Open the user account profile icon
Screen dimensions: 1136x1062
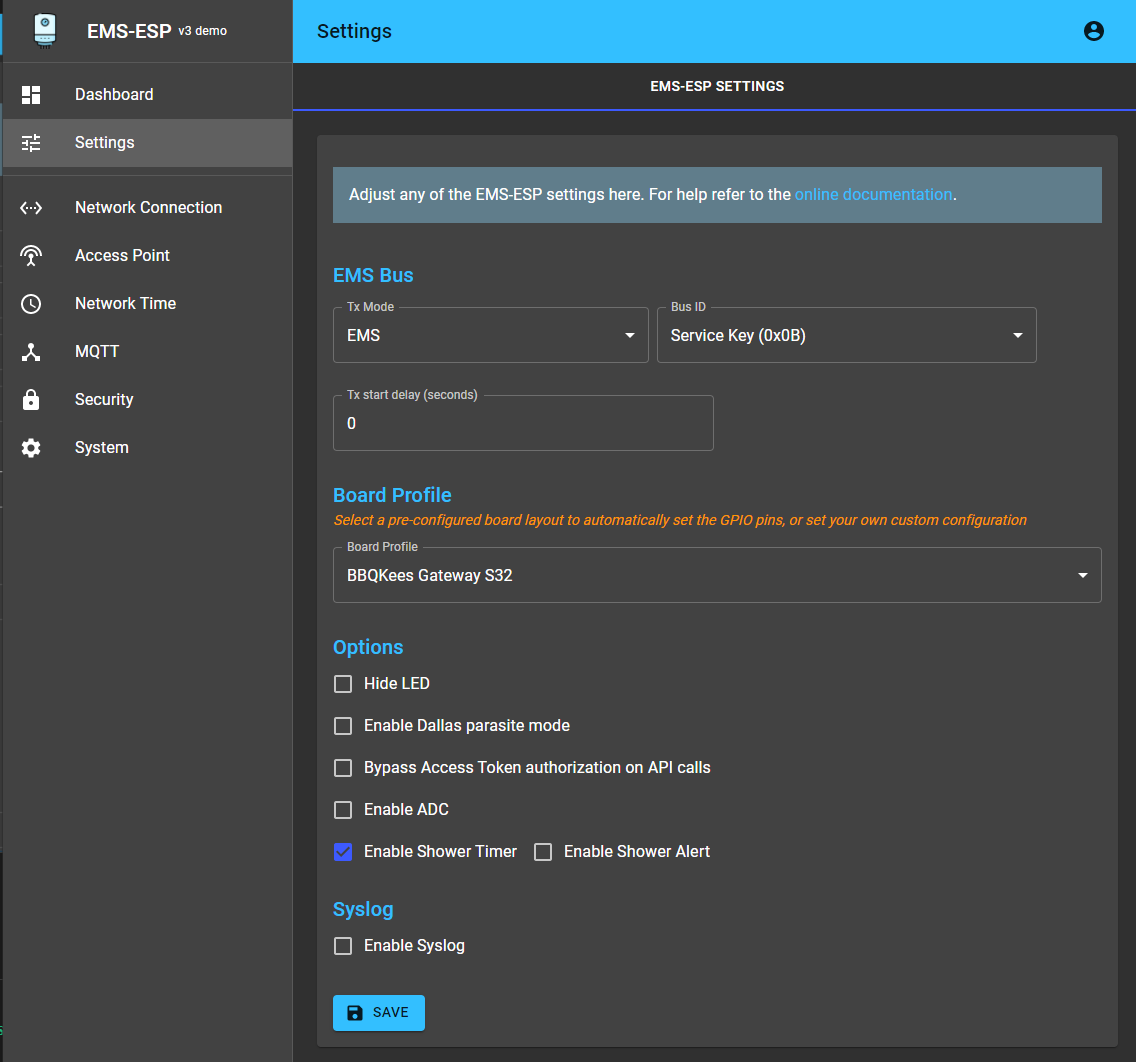(x=1094, y=31)
